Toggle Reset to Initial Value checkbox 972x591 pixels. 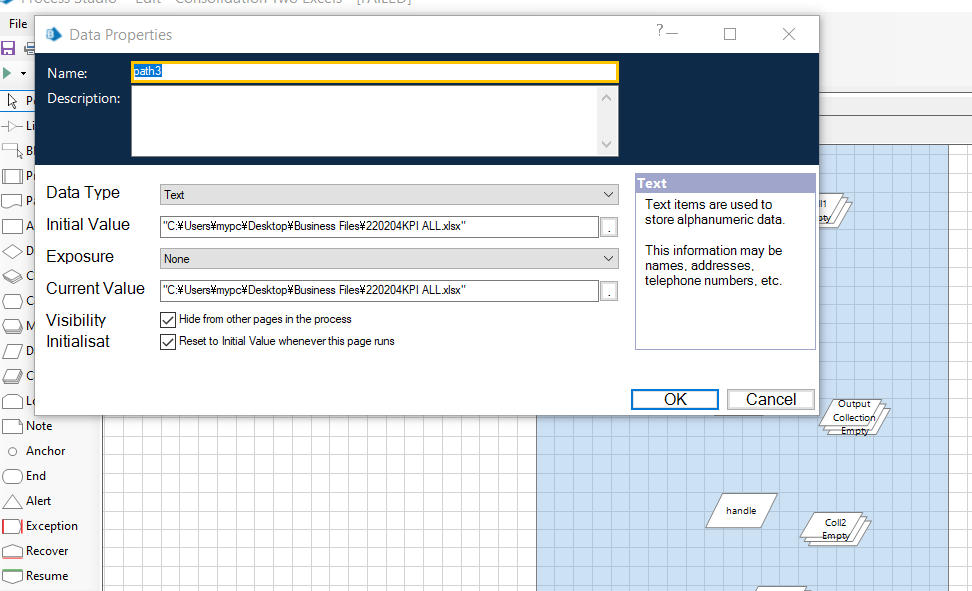168,342
